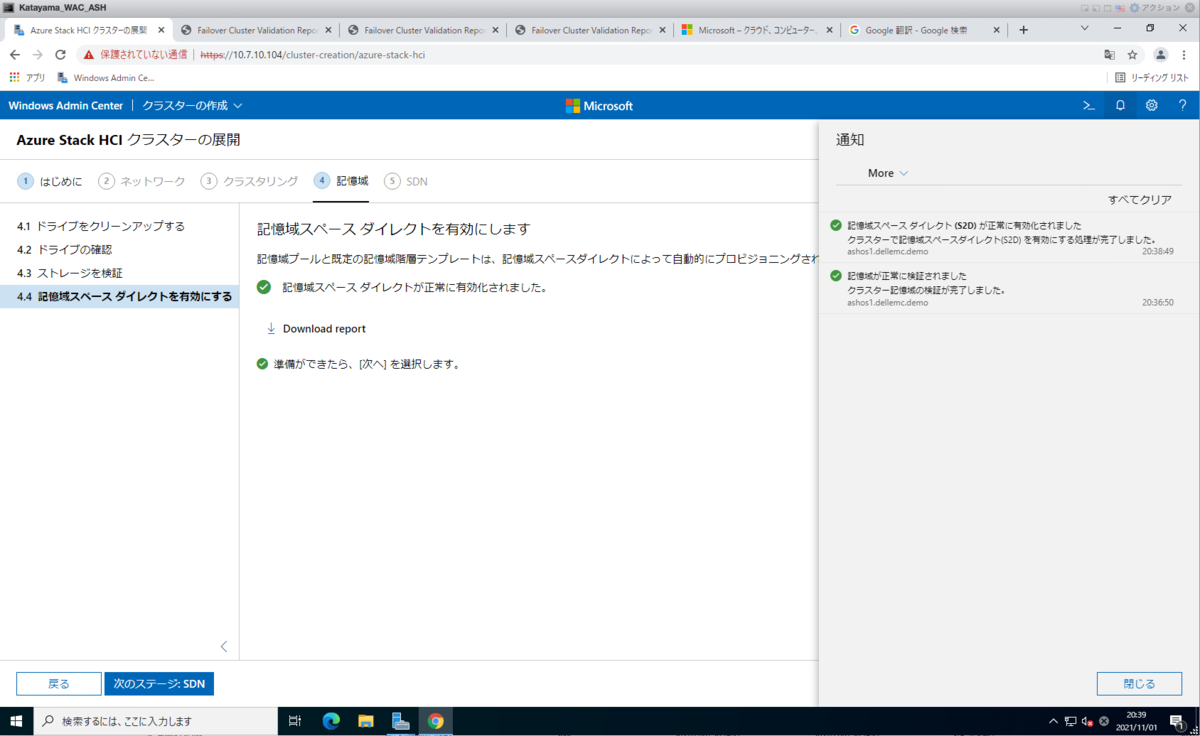Download the S2D report

point(316,328)
